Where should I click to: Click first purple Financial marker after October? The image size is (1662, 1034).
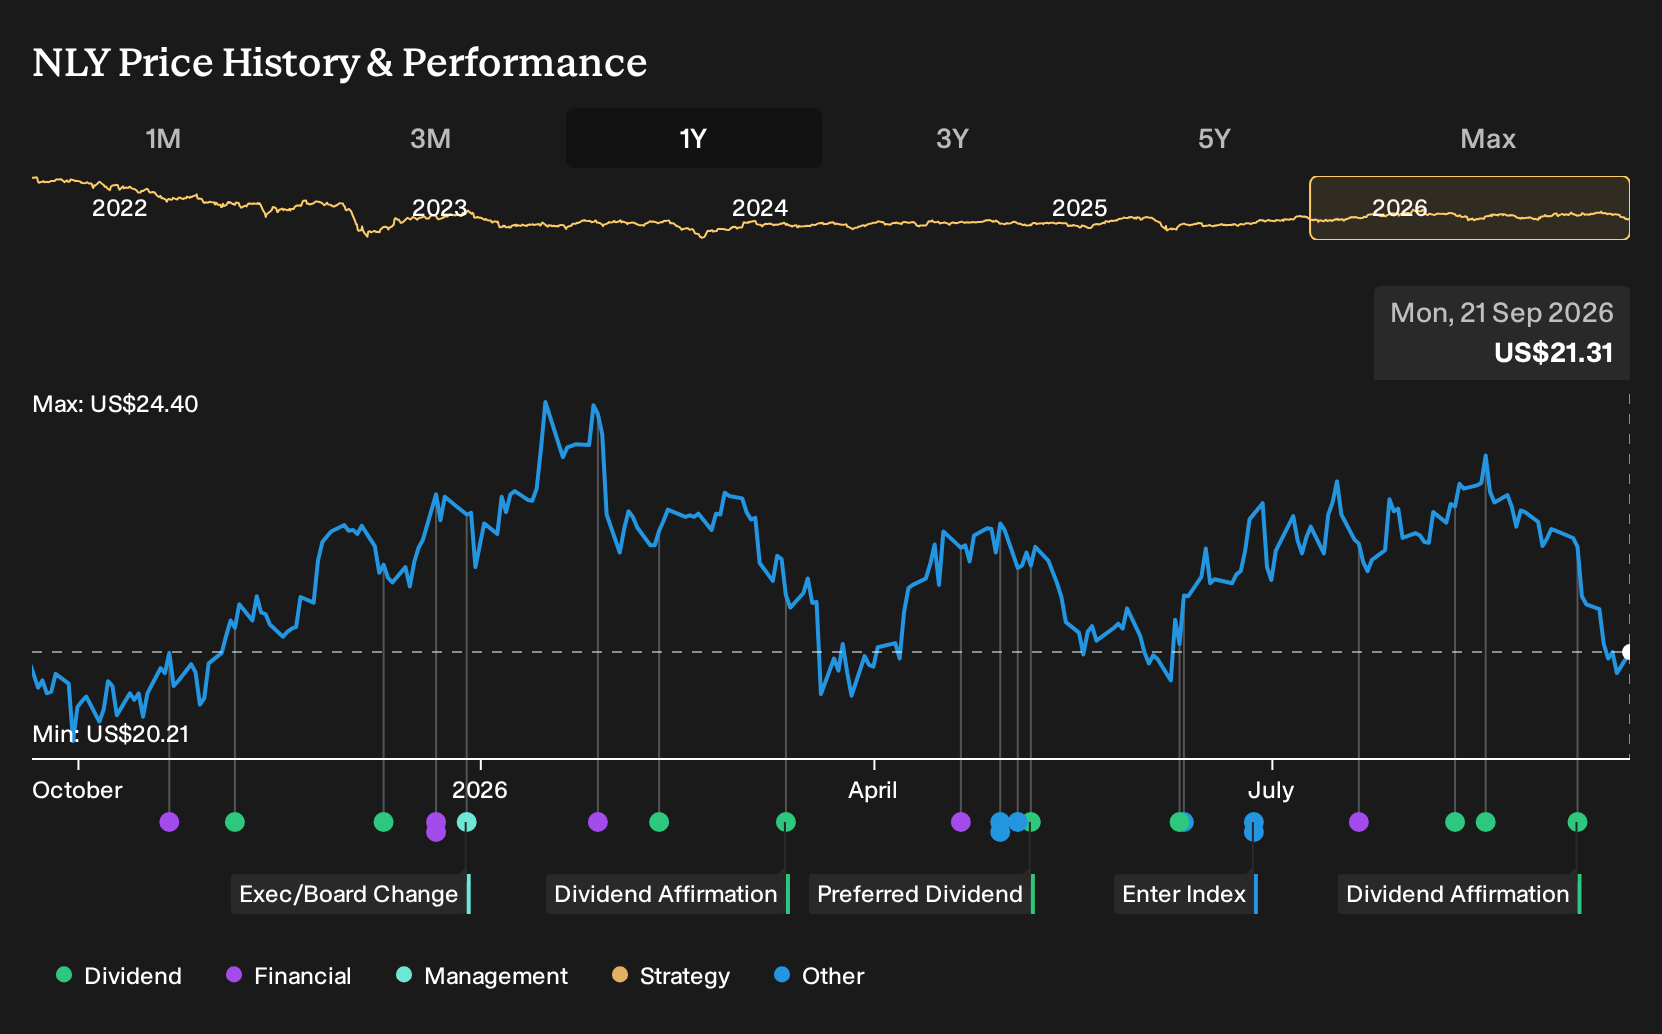click(x=169, y=822)
